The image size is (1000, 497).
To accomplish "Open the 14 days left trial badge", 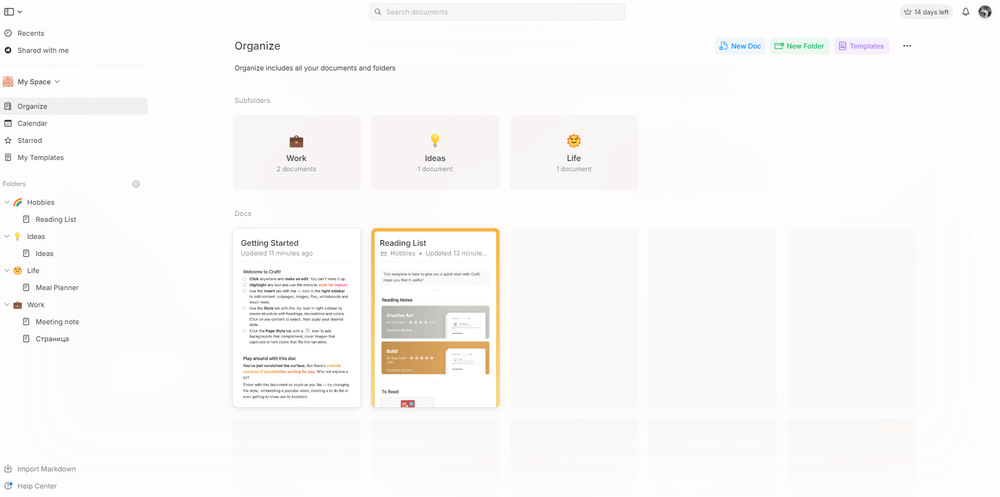I will pos(926,12).
